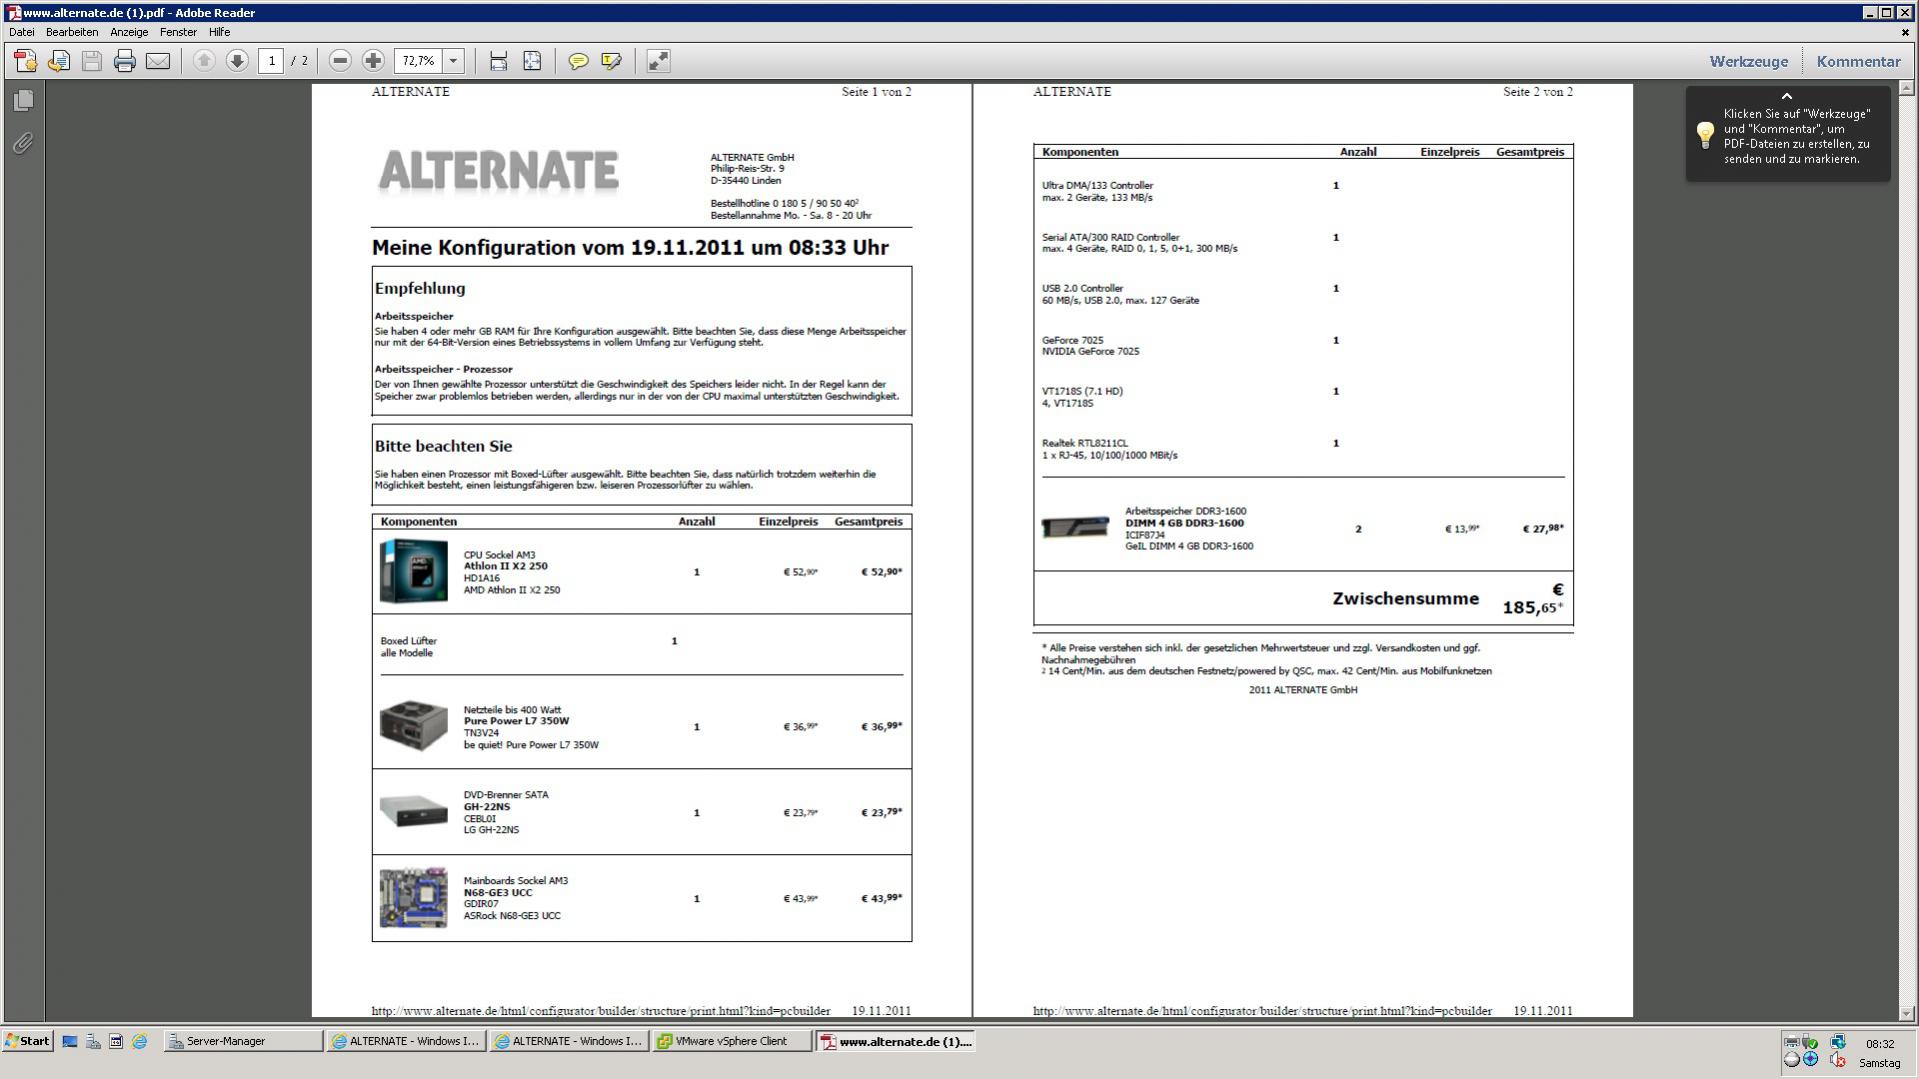Open the zoom level dropdown arrow
This screenshot has height=1079, width=1919.
[453, 61]
